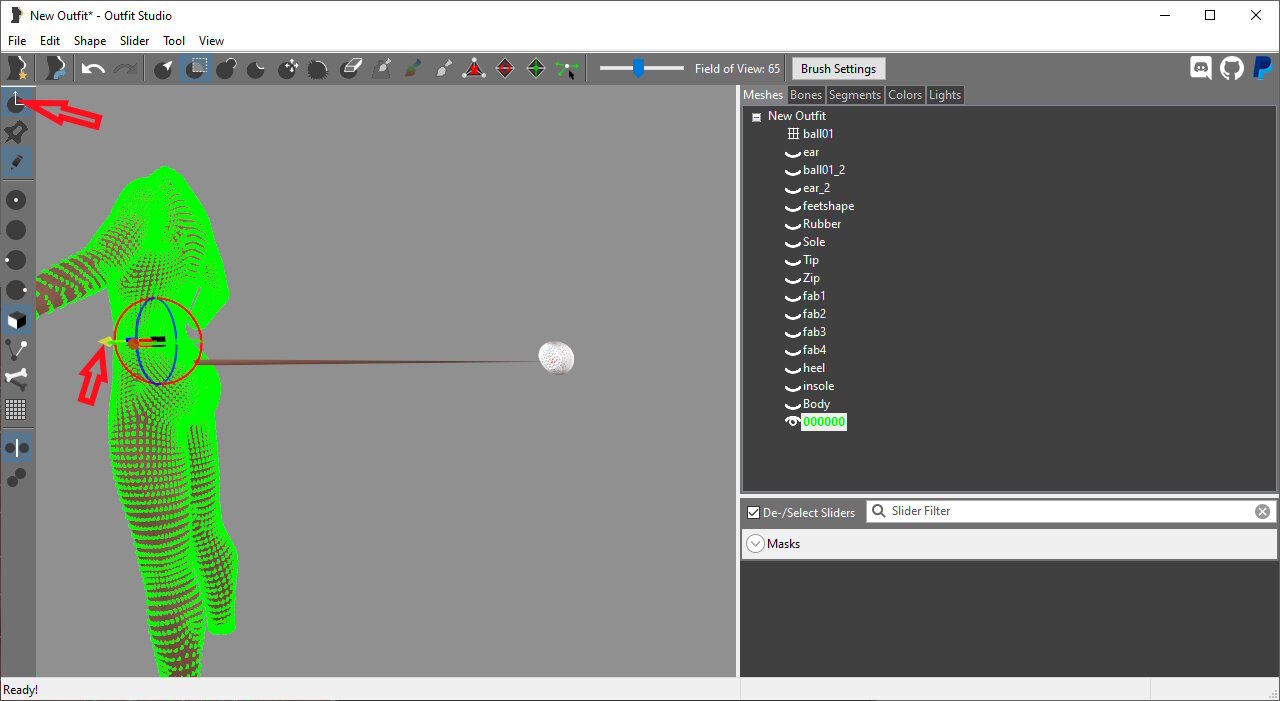This screenshot has height=701, width=1280.
Task: Open the GitHub link icon
Action: coord(1231,68)
